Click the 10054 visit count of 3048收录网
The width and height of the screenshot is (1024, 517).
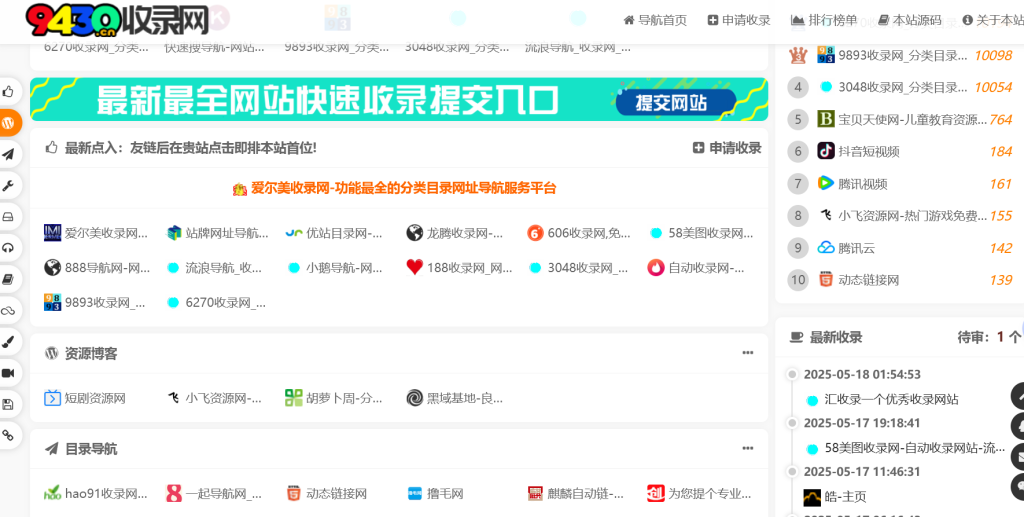point(993,87)
